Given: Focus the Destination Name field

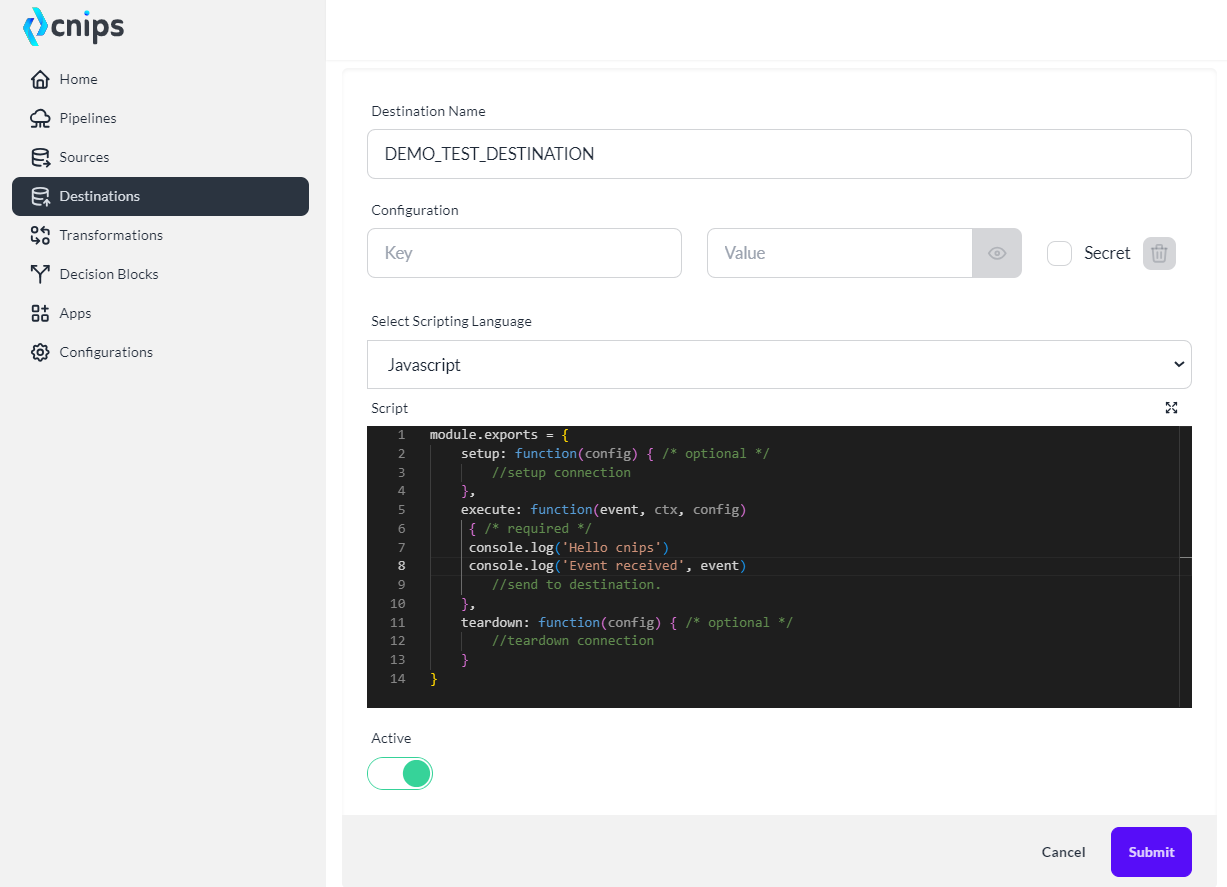Looking at the screenshot, I should [779, 154].
